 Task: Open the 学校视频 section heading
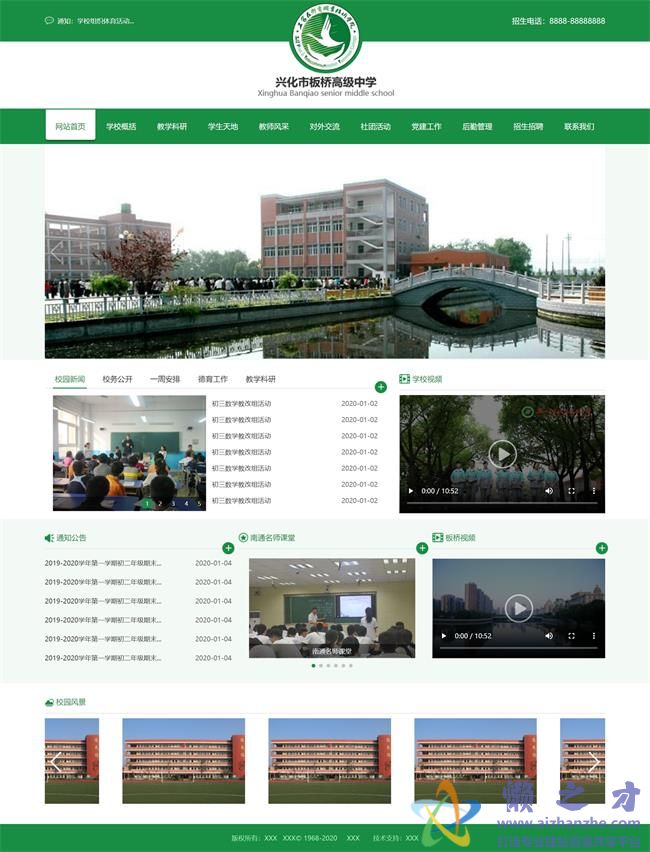click(427, 379)
